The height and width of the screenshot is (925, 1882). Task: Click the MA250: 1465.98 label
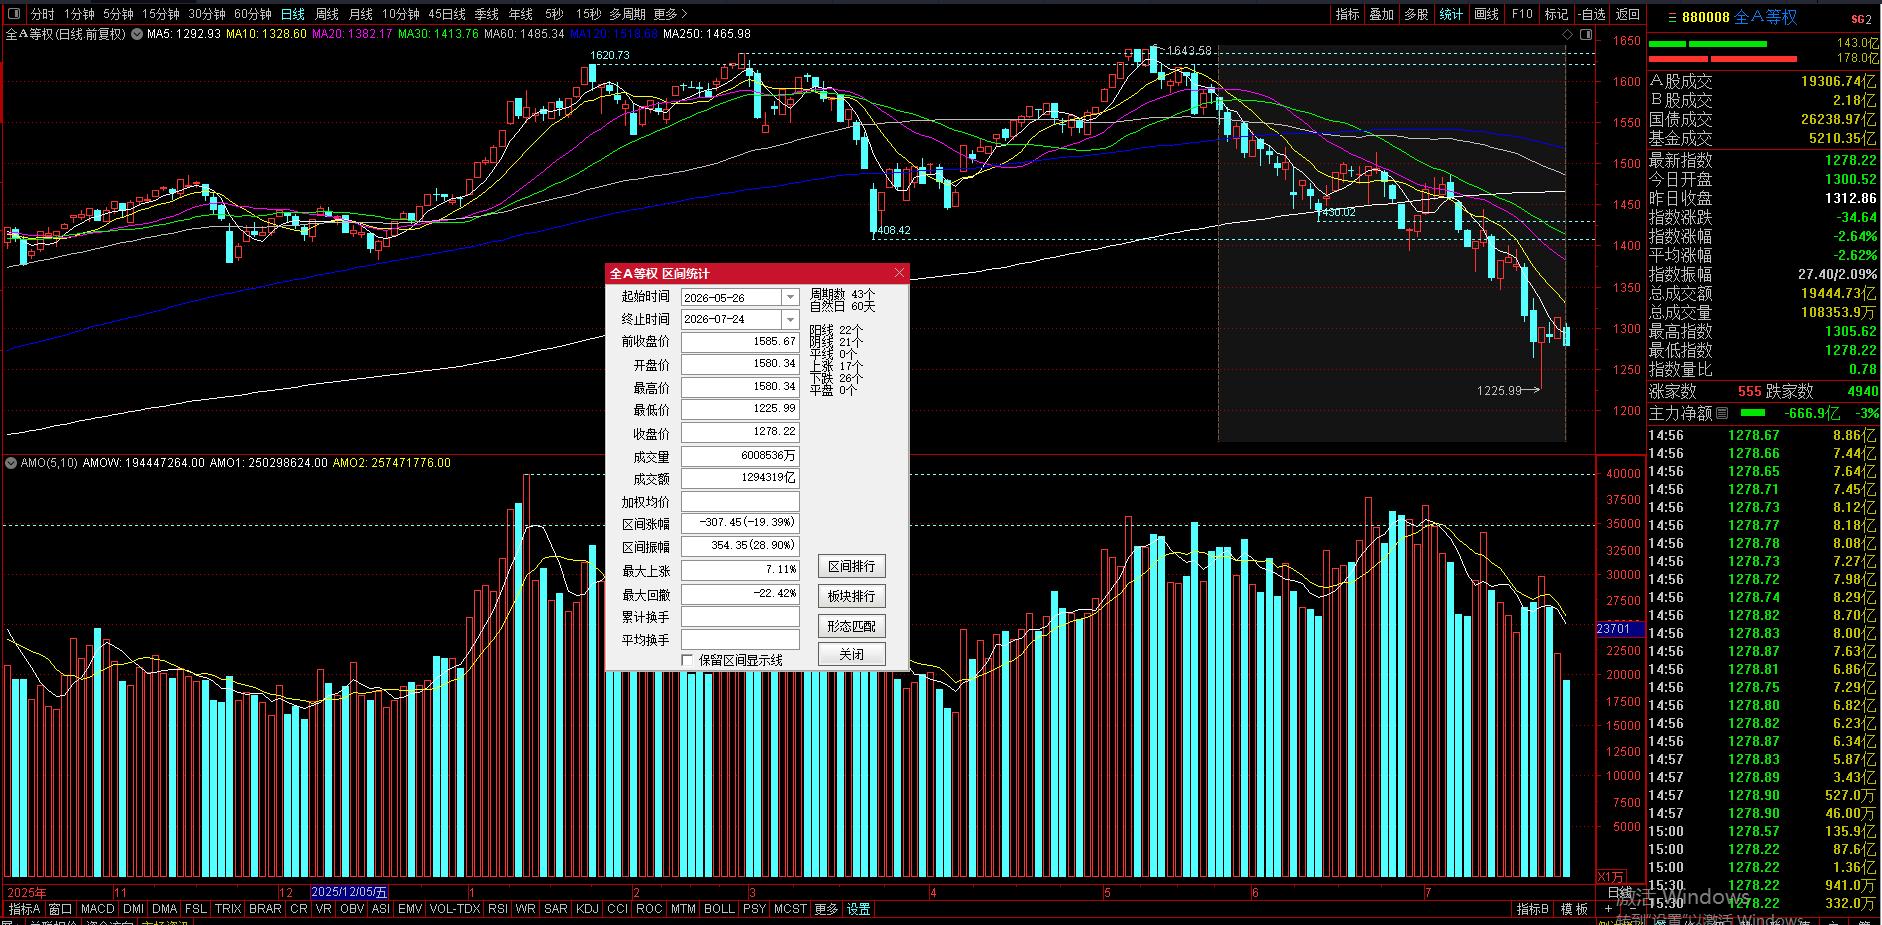tap(707, 34)
